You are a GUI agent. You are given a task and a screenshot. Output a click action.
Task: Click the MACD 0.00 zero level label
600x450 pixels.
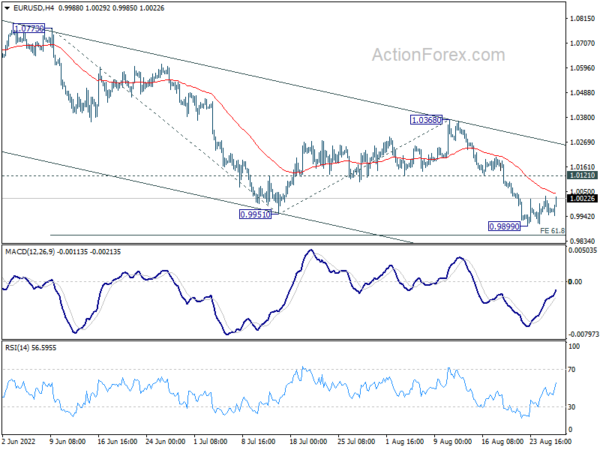pyautogui.click(x=574, y=282)
